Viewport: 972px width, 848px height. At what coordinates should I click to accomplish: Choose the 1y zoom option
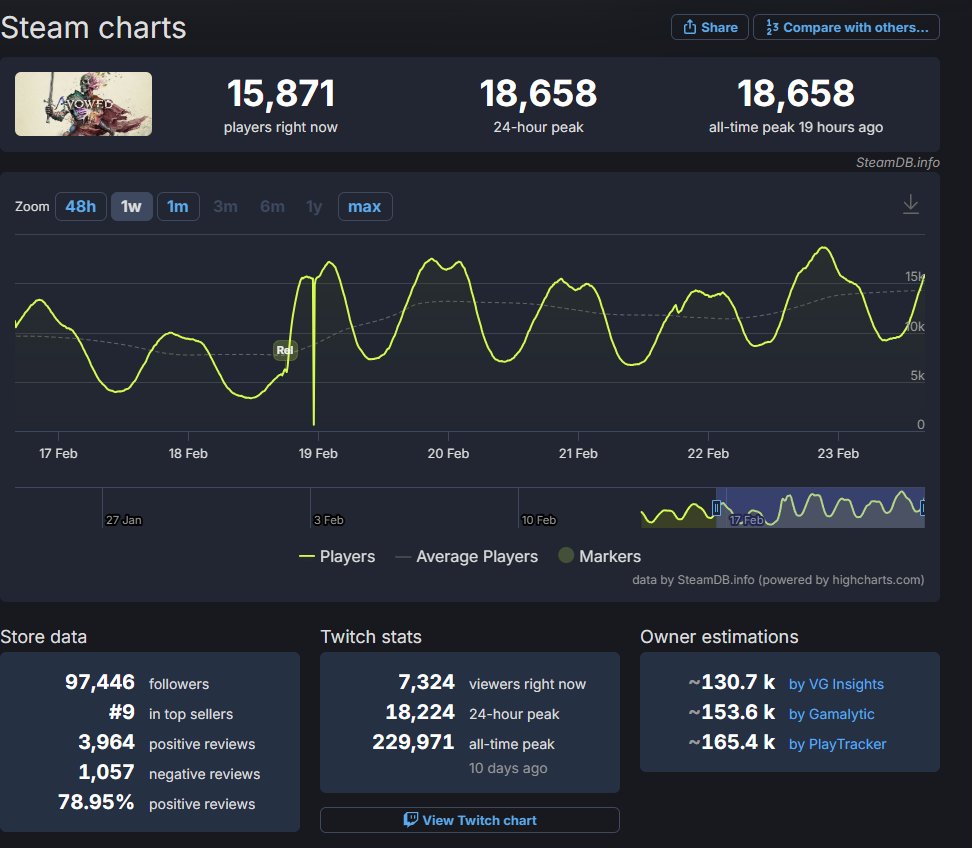tap(314, 206)
